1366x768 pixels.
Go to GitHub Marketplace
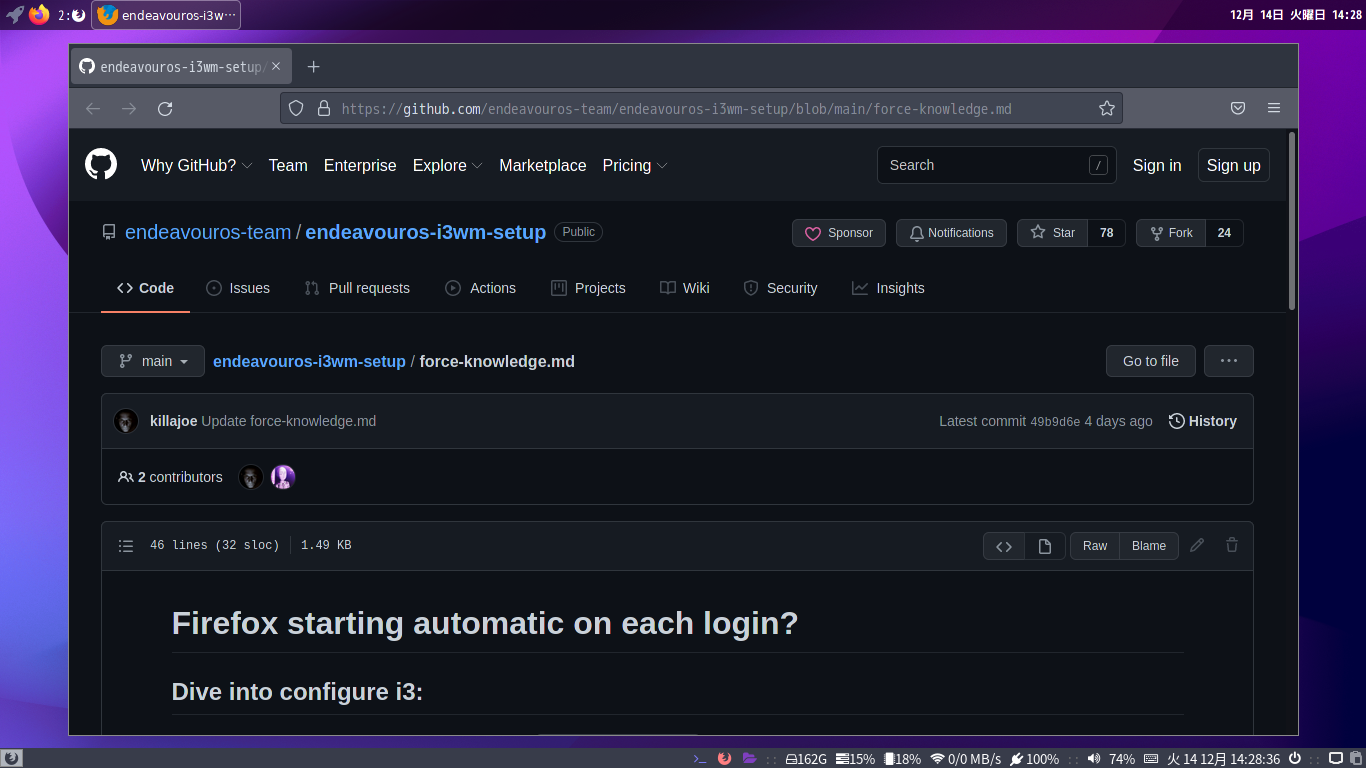[543, 166]
